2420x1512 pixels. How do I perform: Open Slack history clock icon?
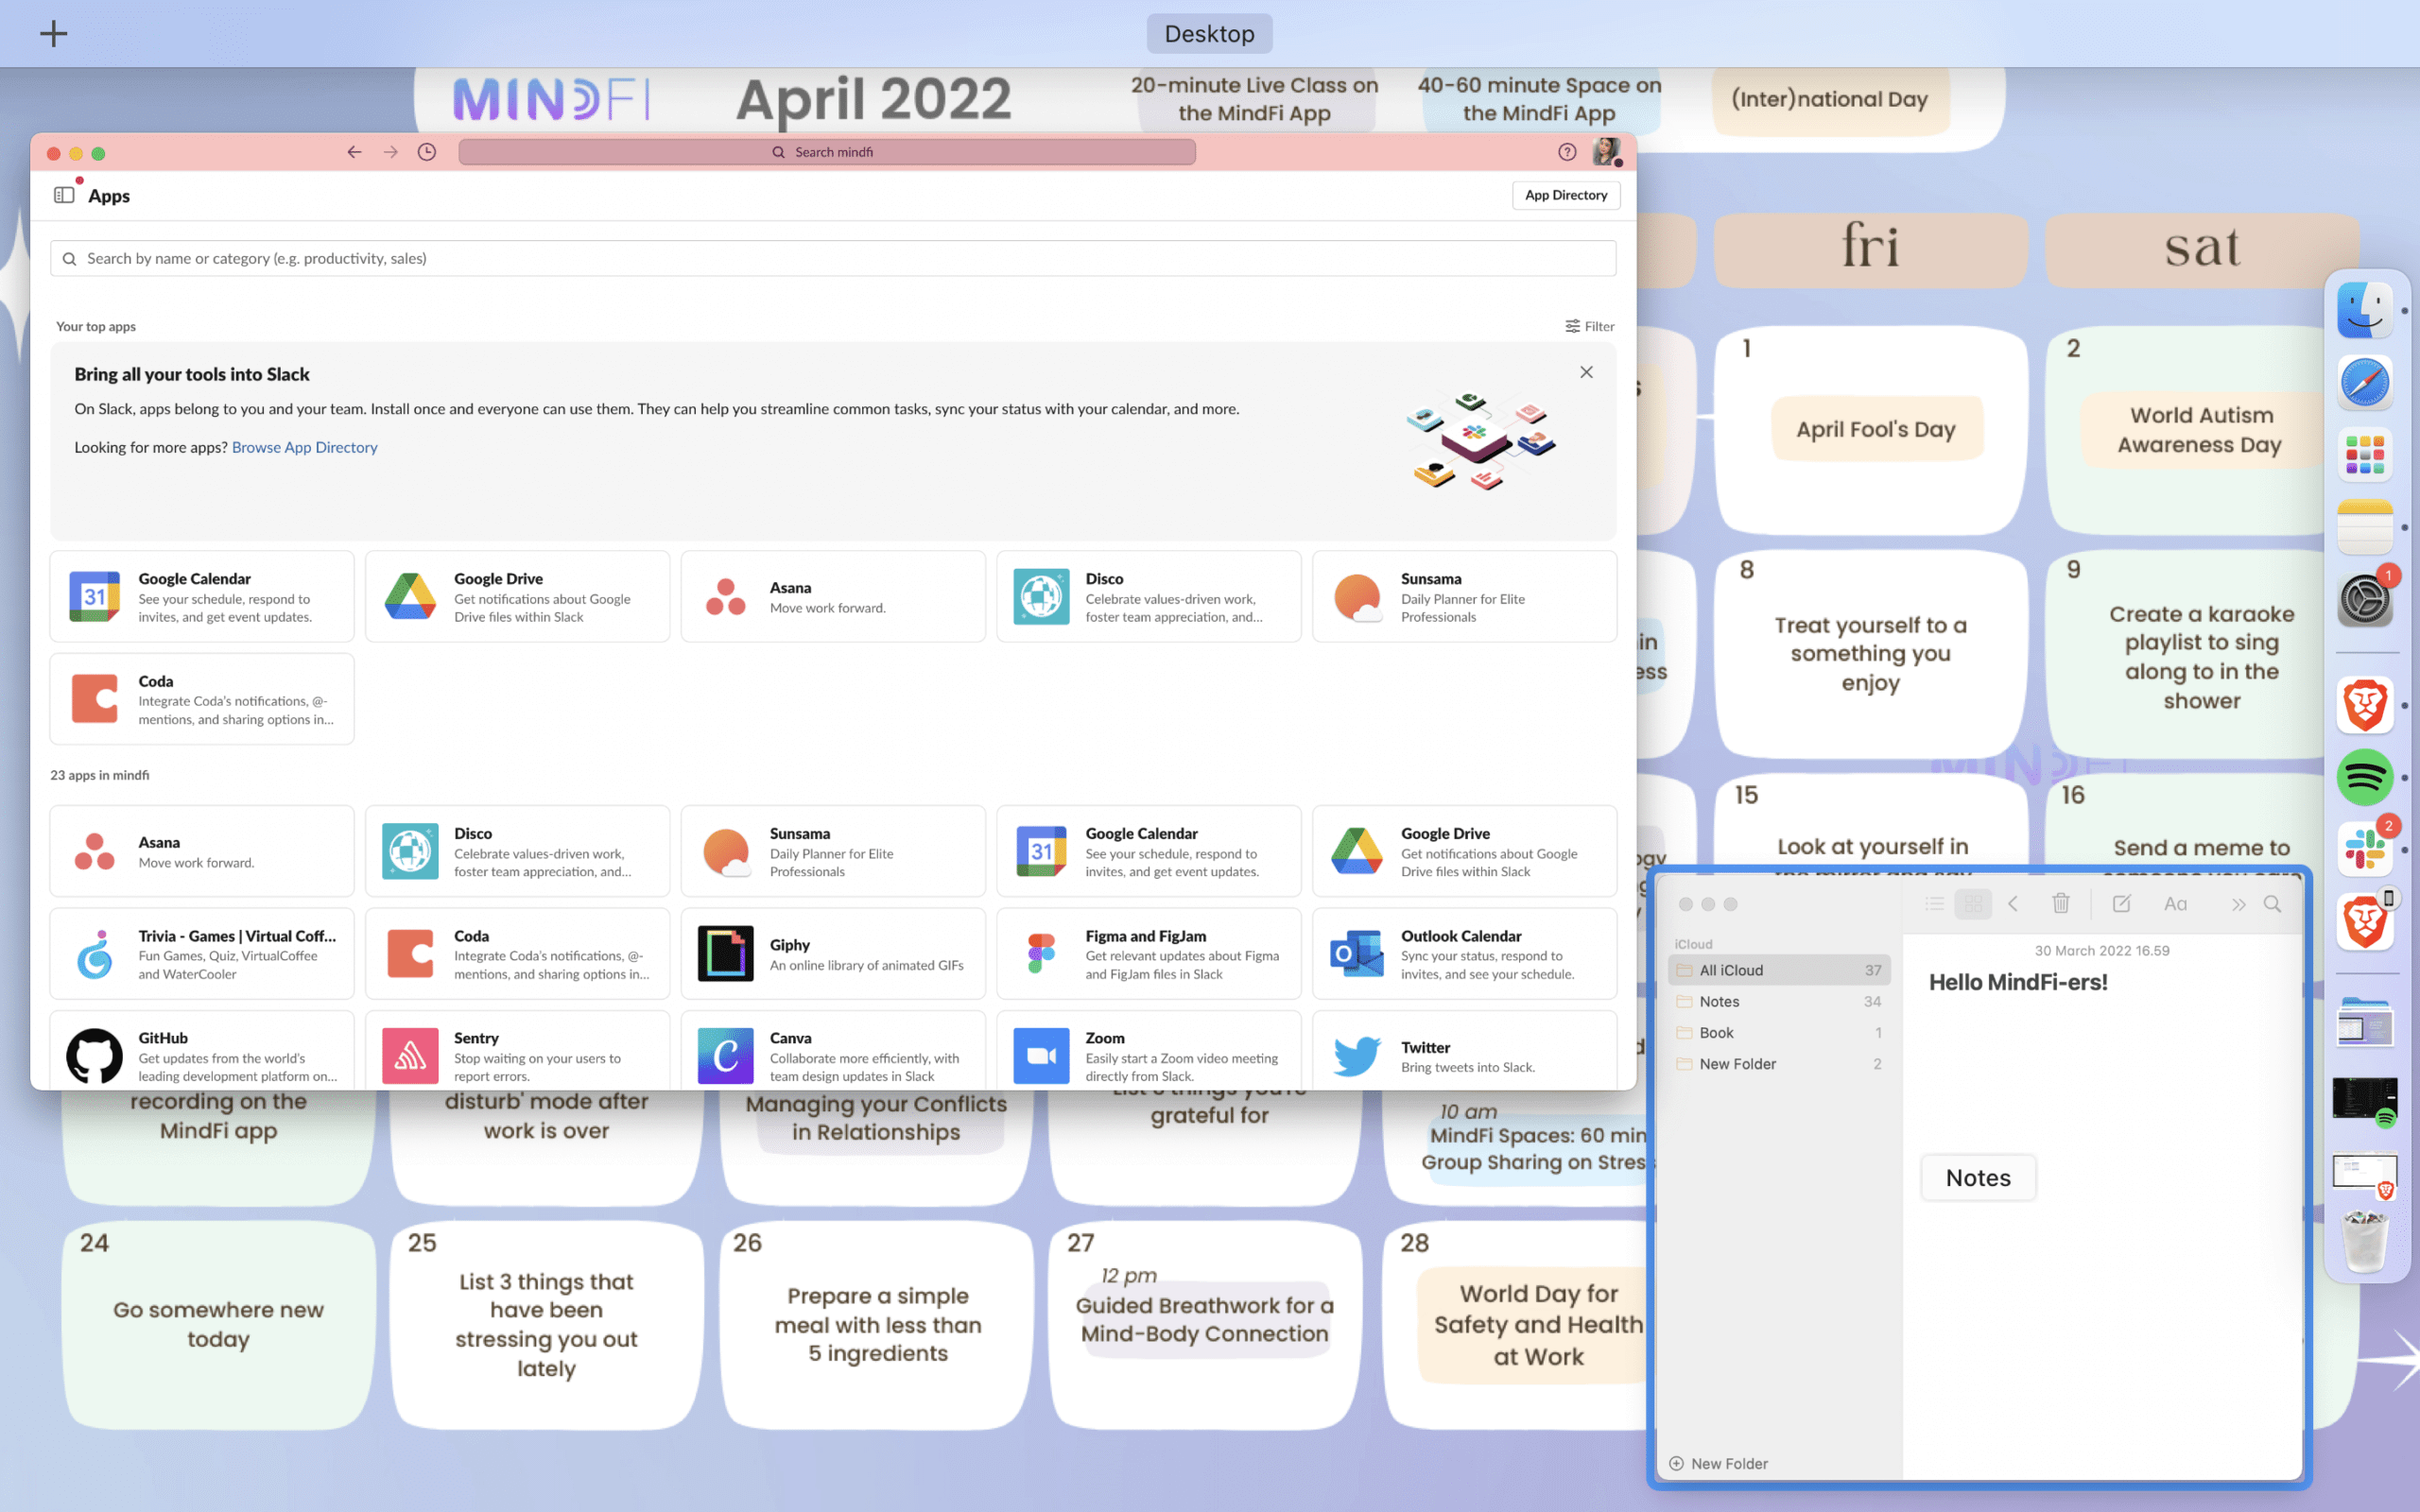pos(427,152)
